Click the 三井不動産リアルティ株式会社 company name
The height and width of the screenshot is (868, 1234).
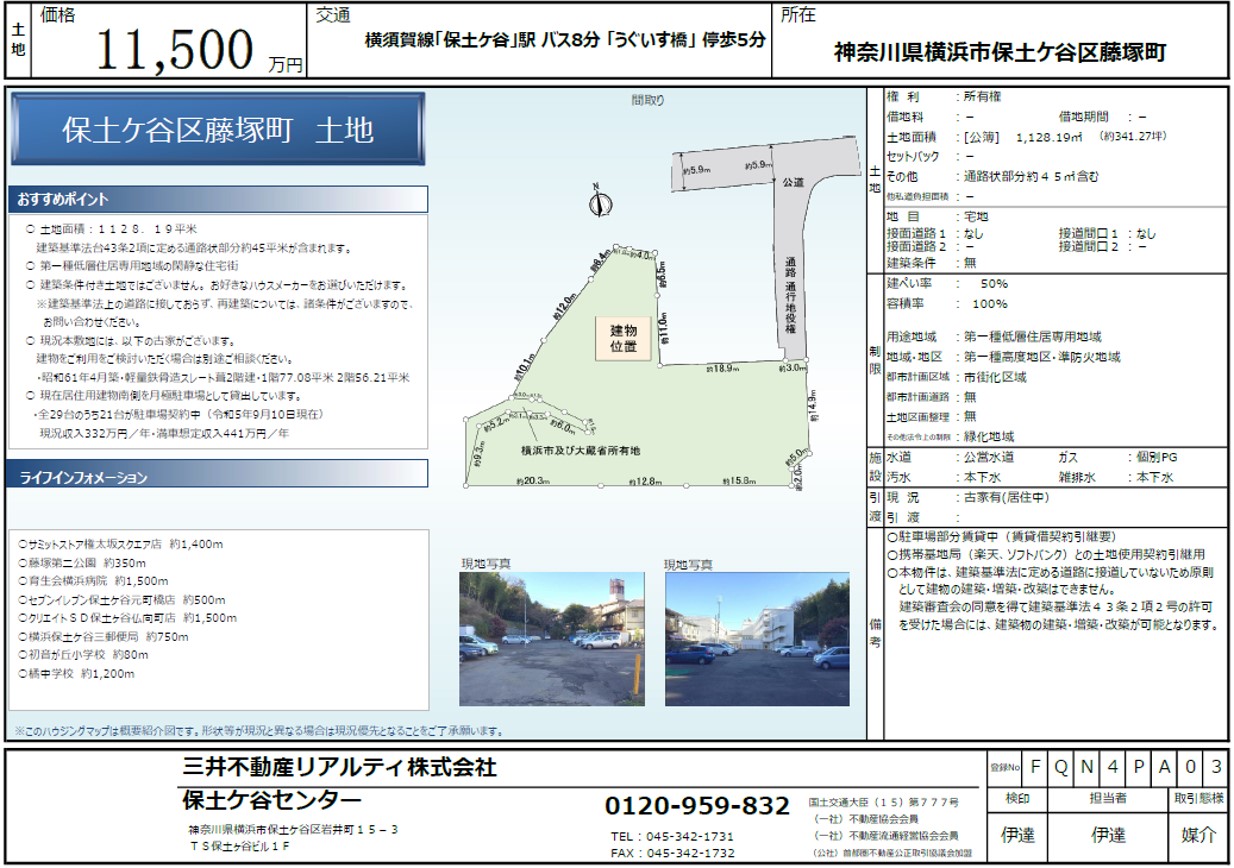[x=338, y=768]
